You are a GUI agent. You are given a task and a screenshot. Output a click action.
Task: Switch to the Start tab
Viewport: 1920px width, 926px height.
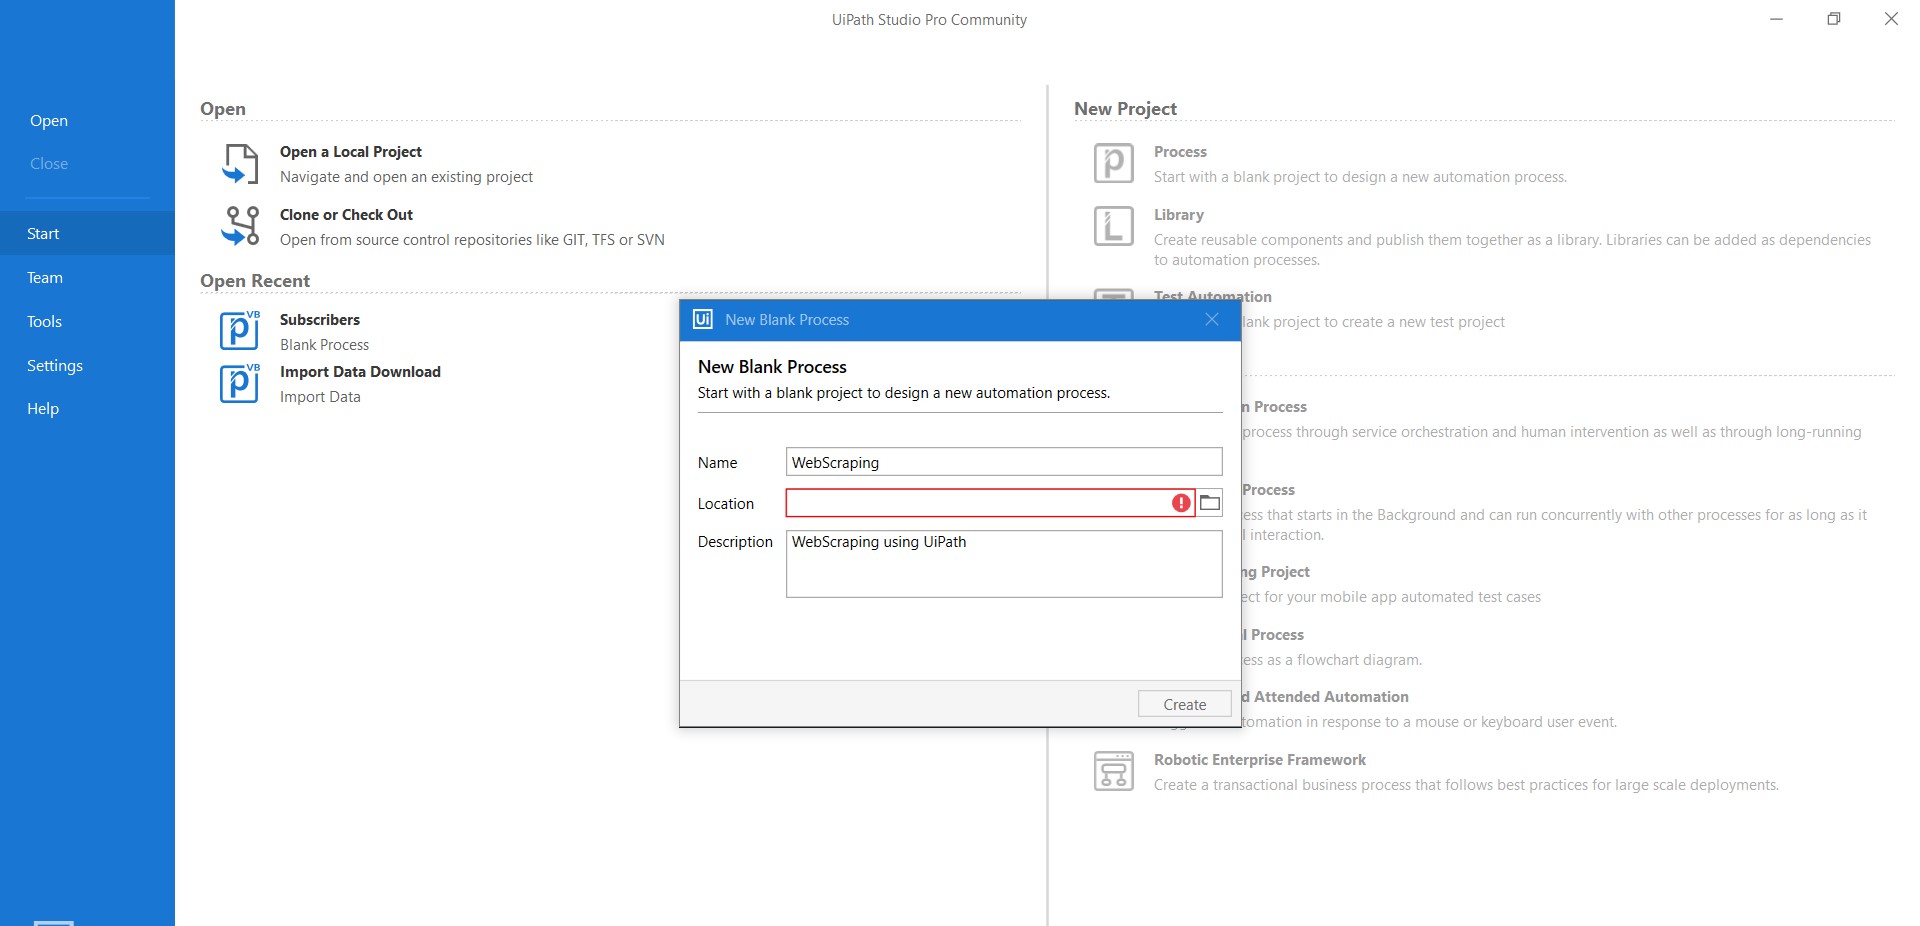click(87, 233)
